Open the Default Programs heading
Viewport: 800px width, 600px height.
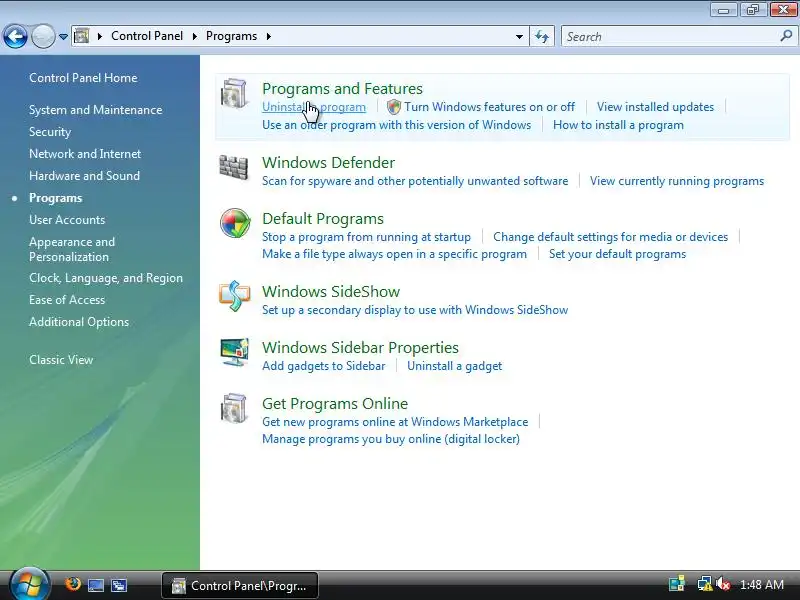click(323, 219)
